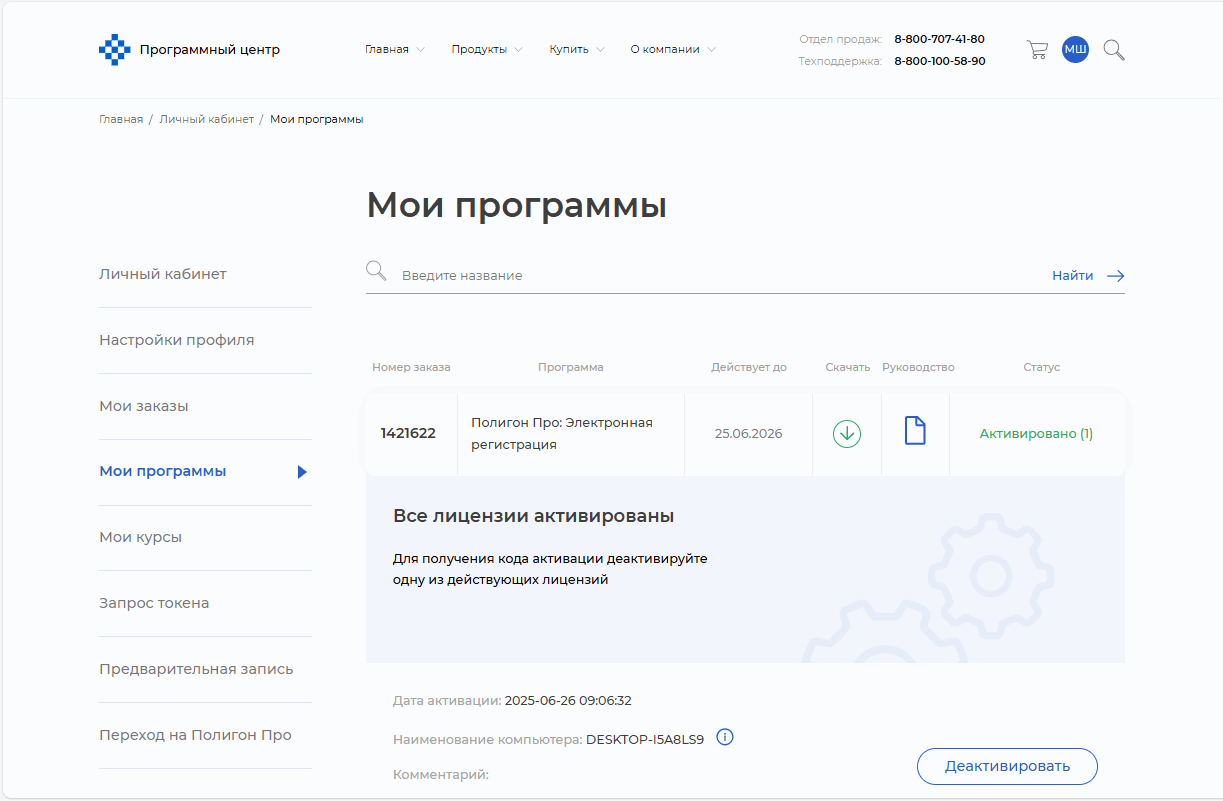The width and height of the screenshot is (1223, 801).
Task: Expand the Главная dropdown chevron
Action: pos(420,50)
